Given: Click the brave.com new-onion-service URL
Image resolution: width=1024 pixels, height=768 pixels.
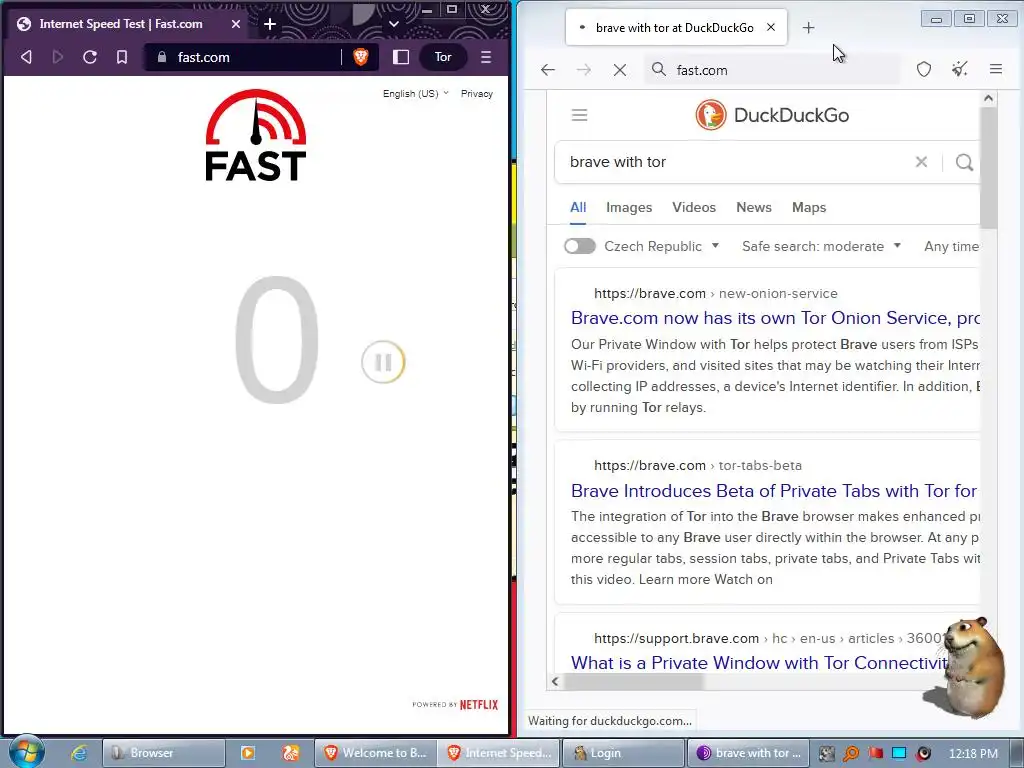Looking at the screenshot, I should [x=715, y=293].
